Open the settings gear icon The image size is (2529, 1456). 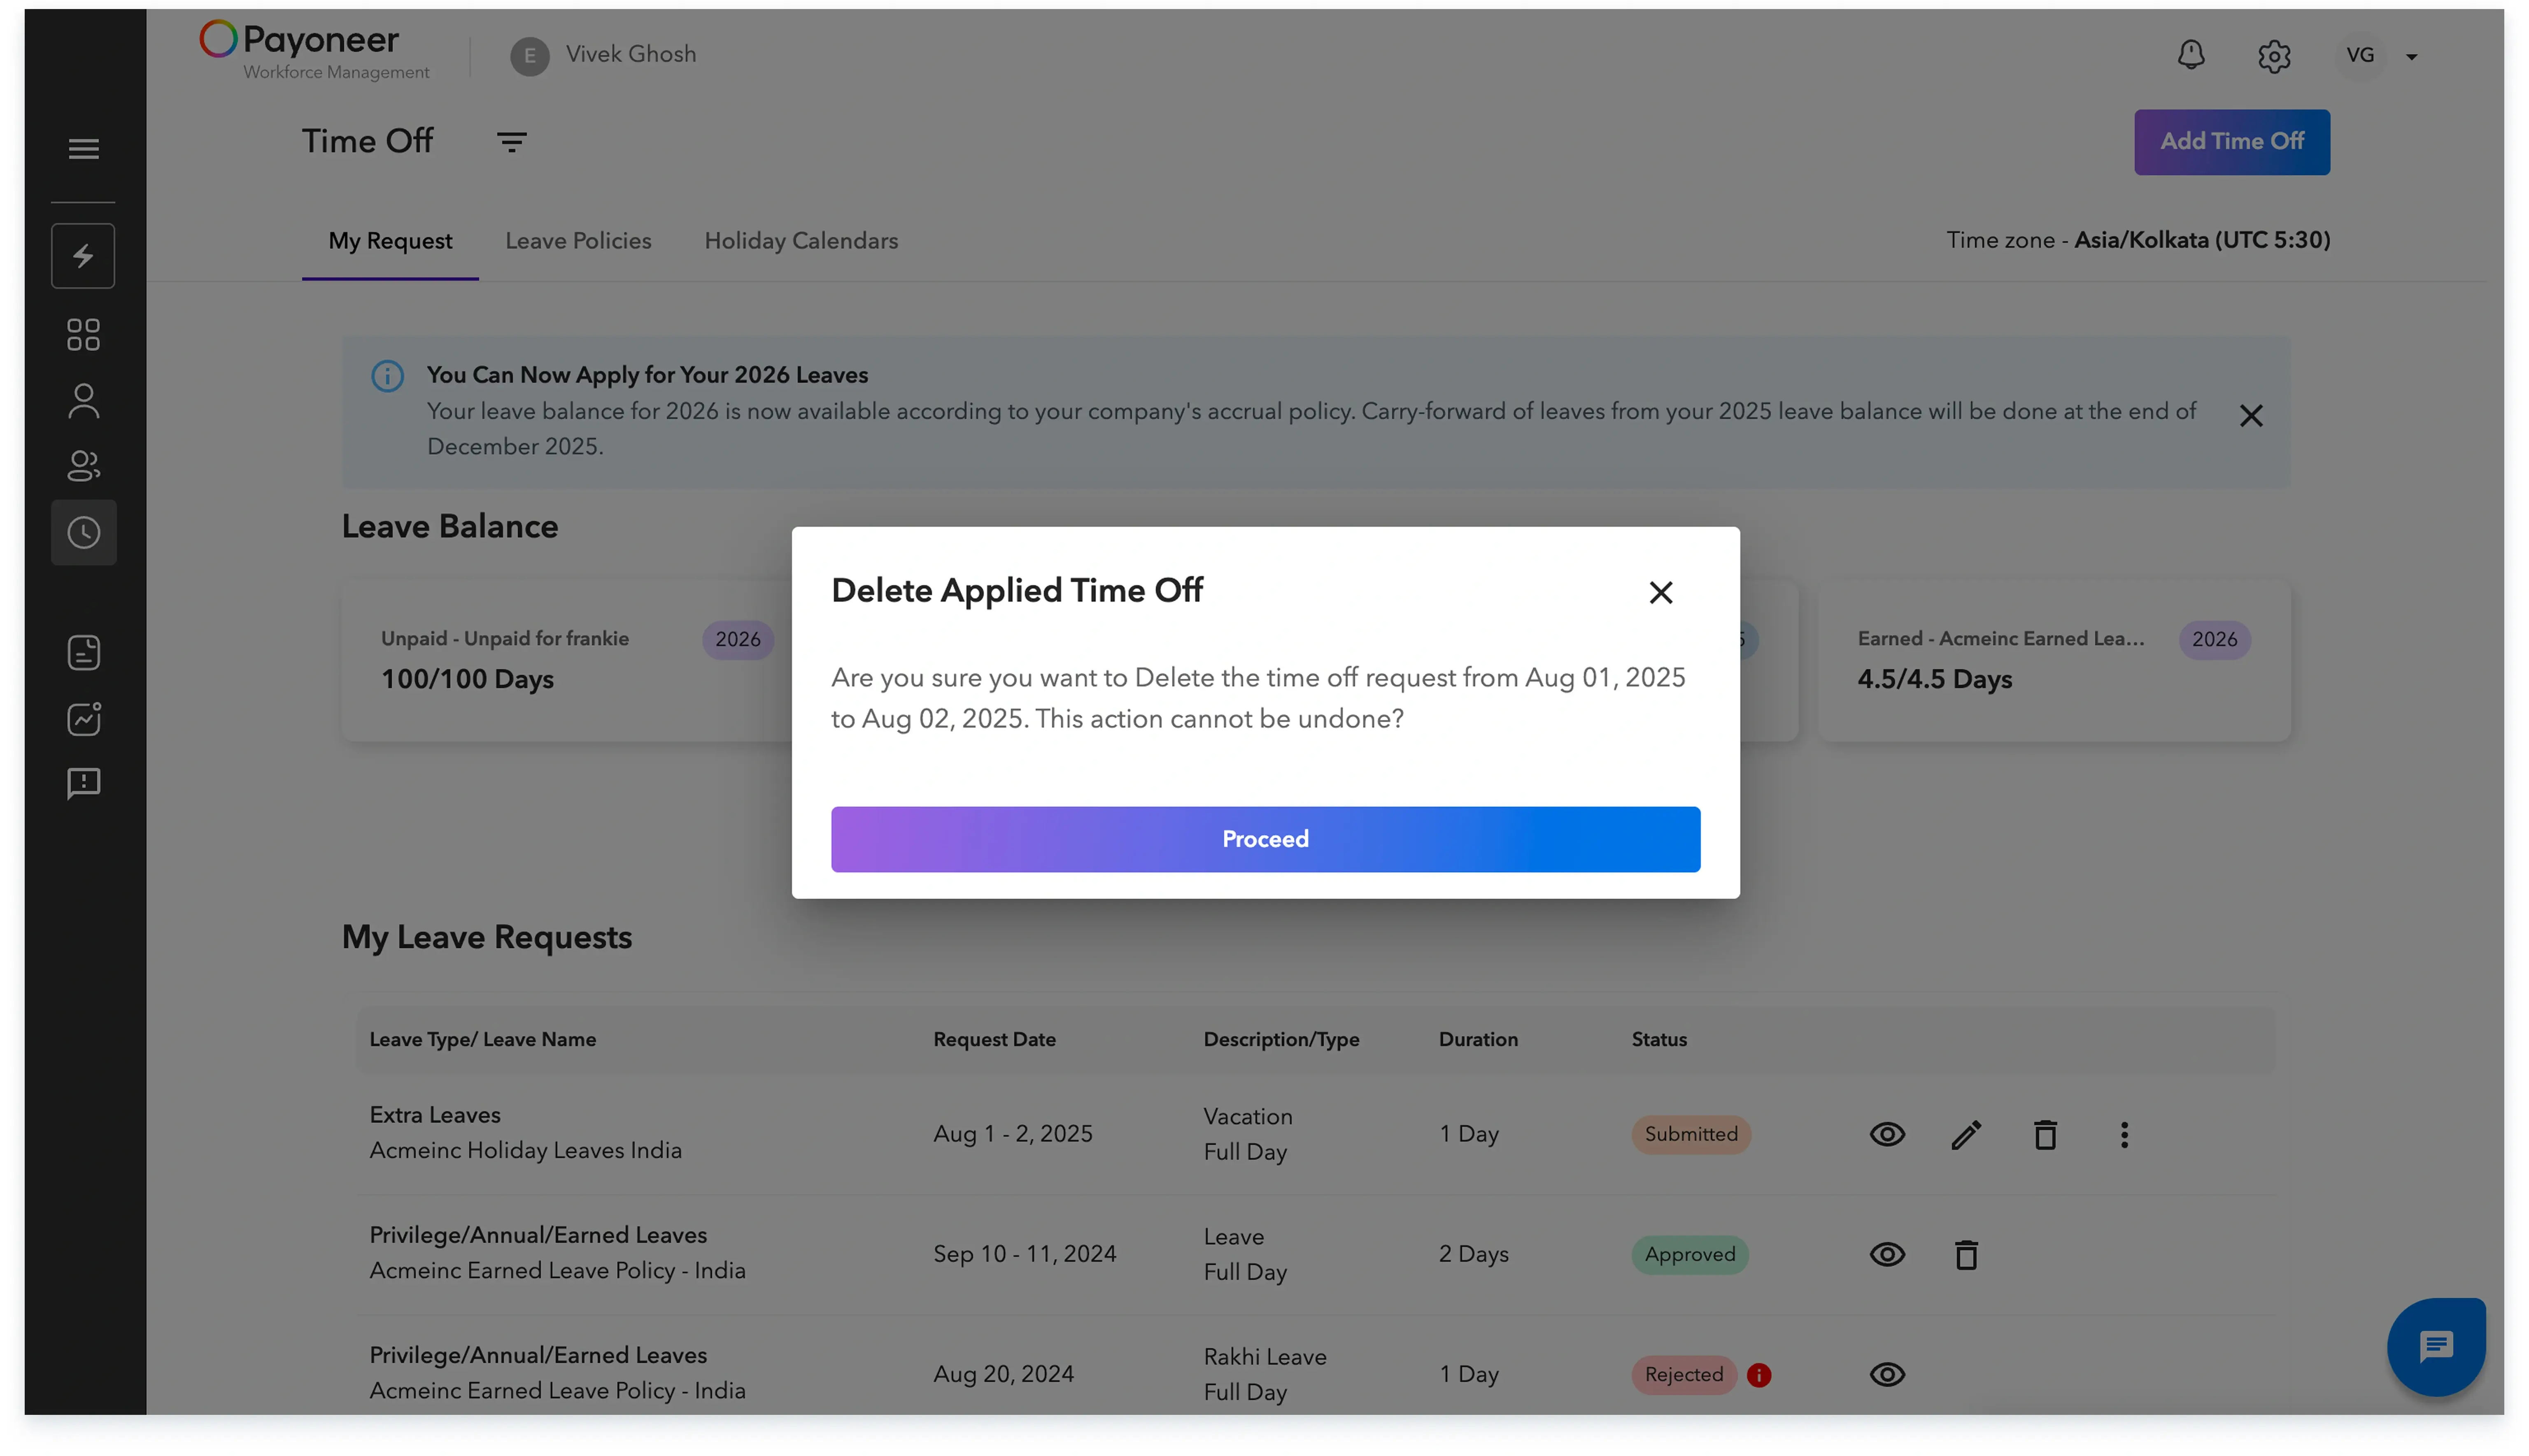click(2274, 55)
